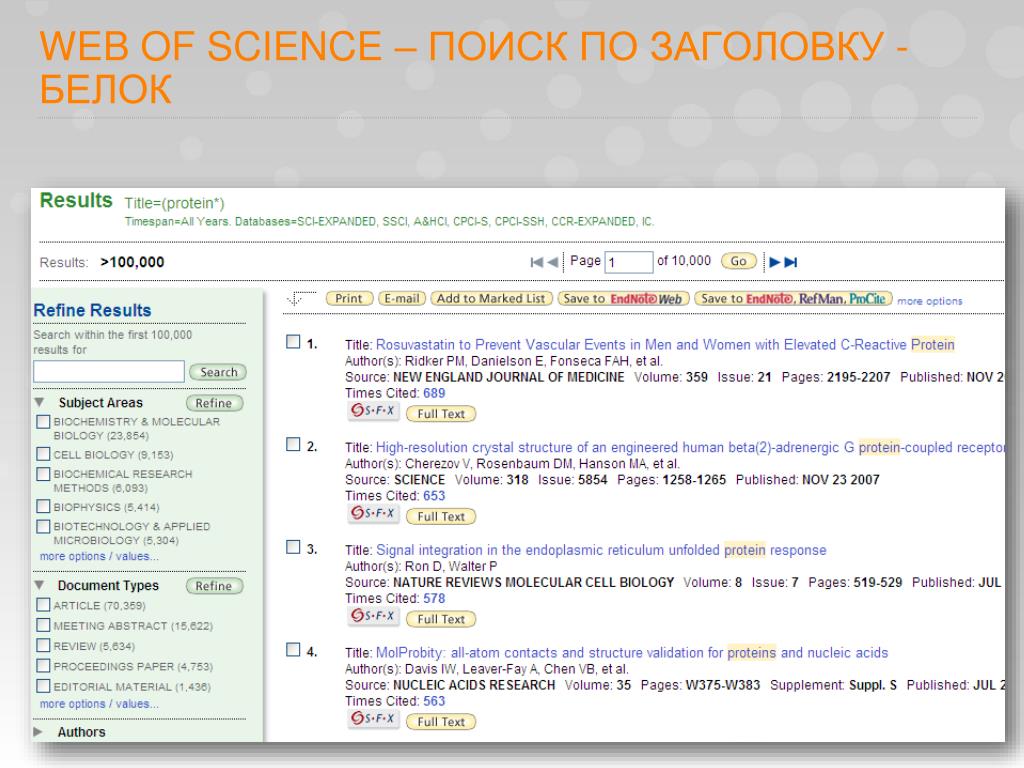Click the Title=(protein*) query text
This screenshot has height=768, width=1024.
pos(174,203)
